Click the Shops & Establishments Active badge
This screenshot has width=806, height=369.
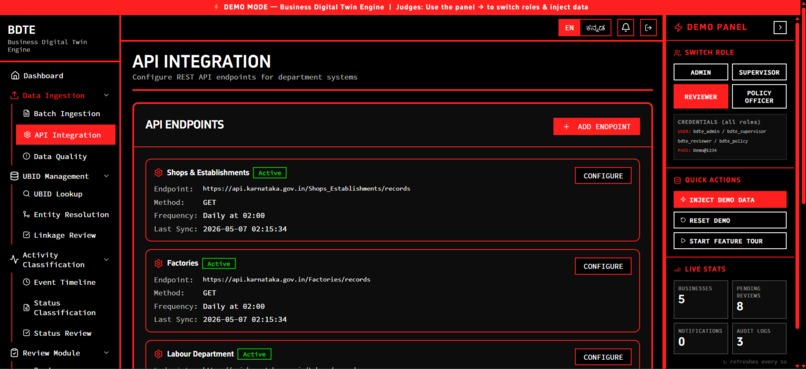270,173
